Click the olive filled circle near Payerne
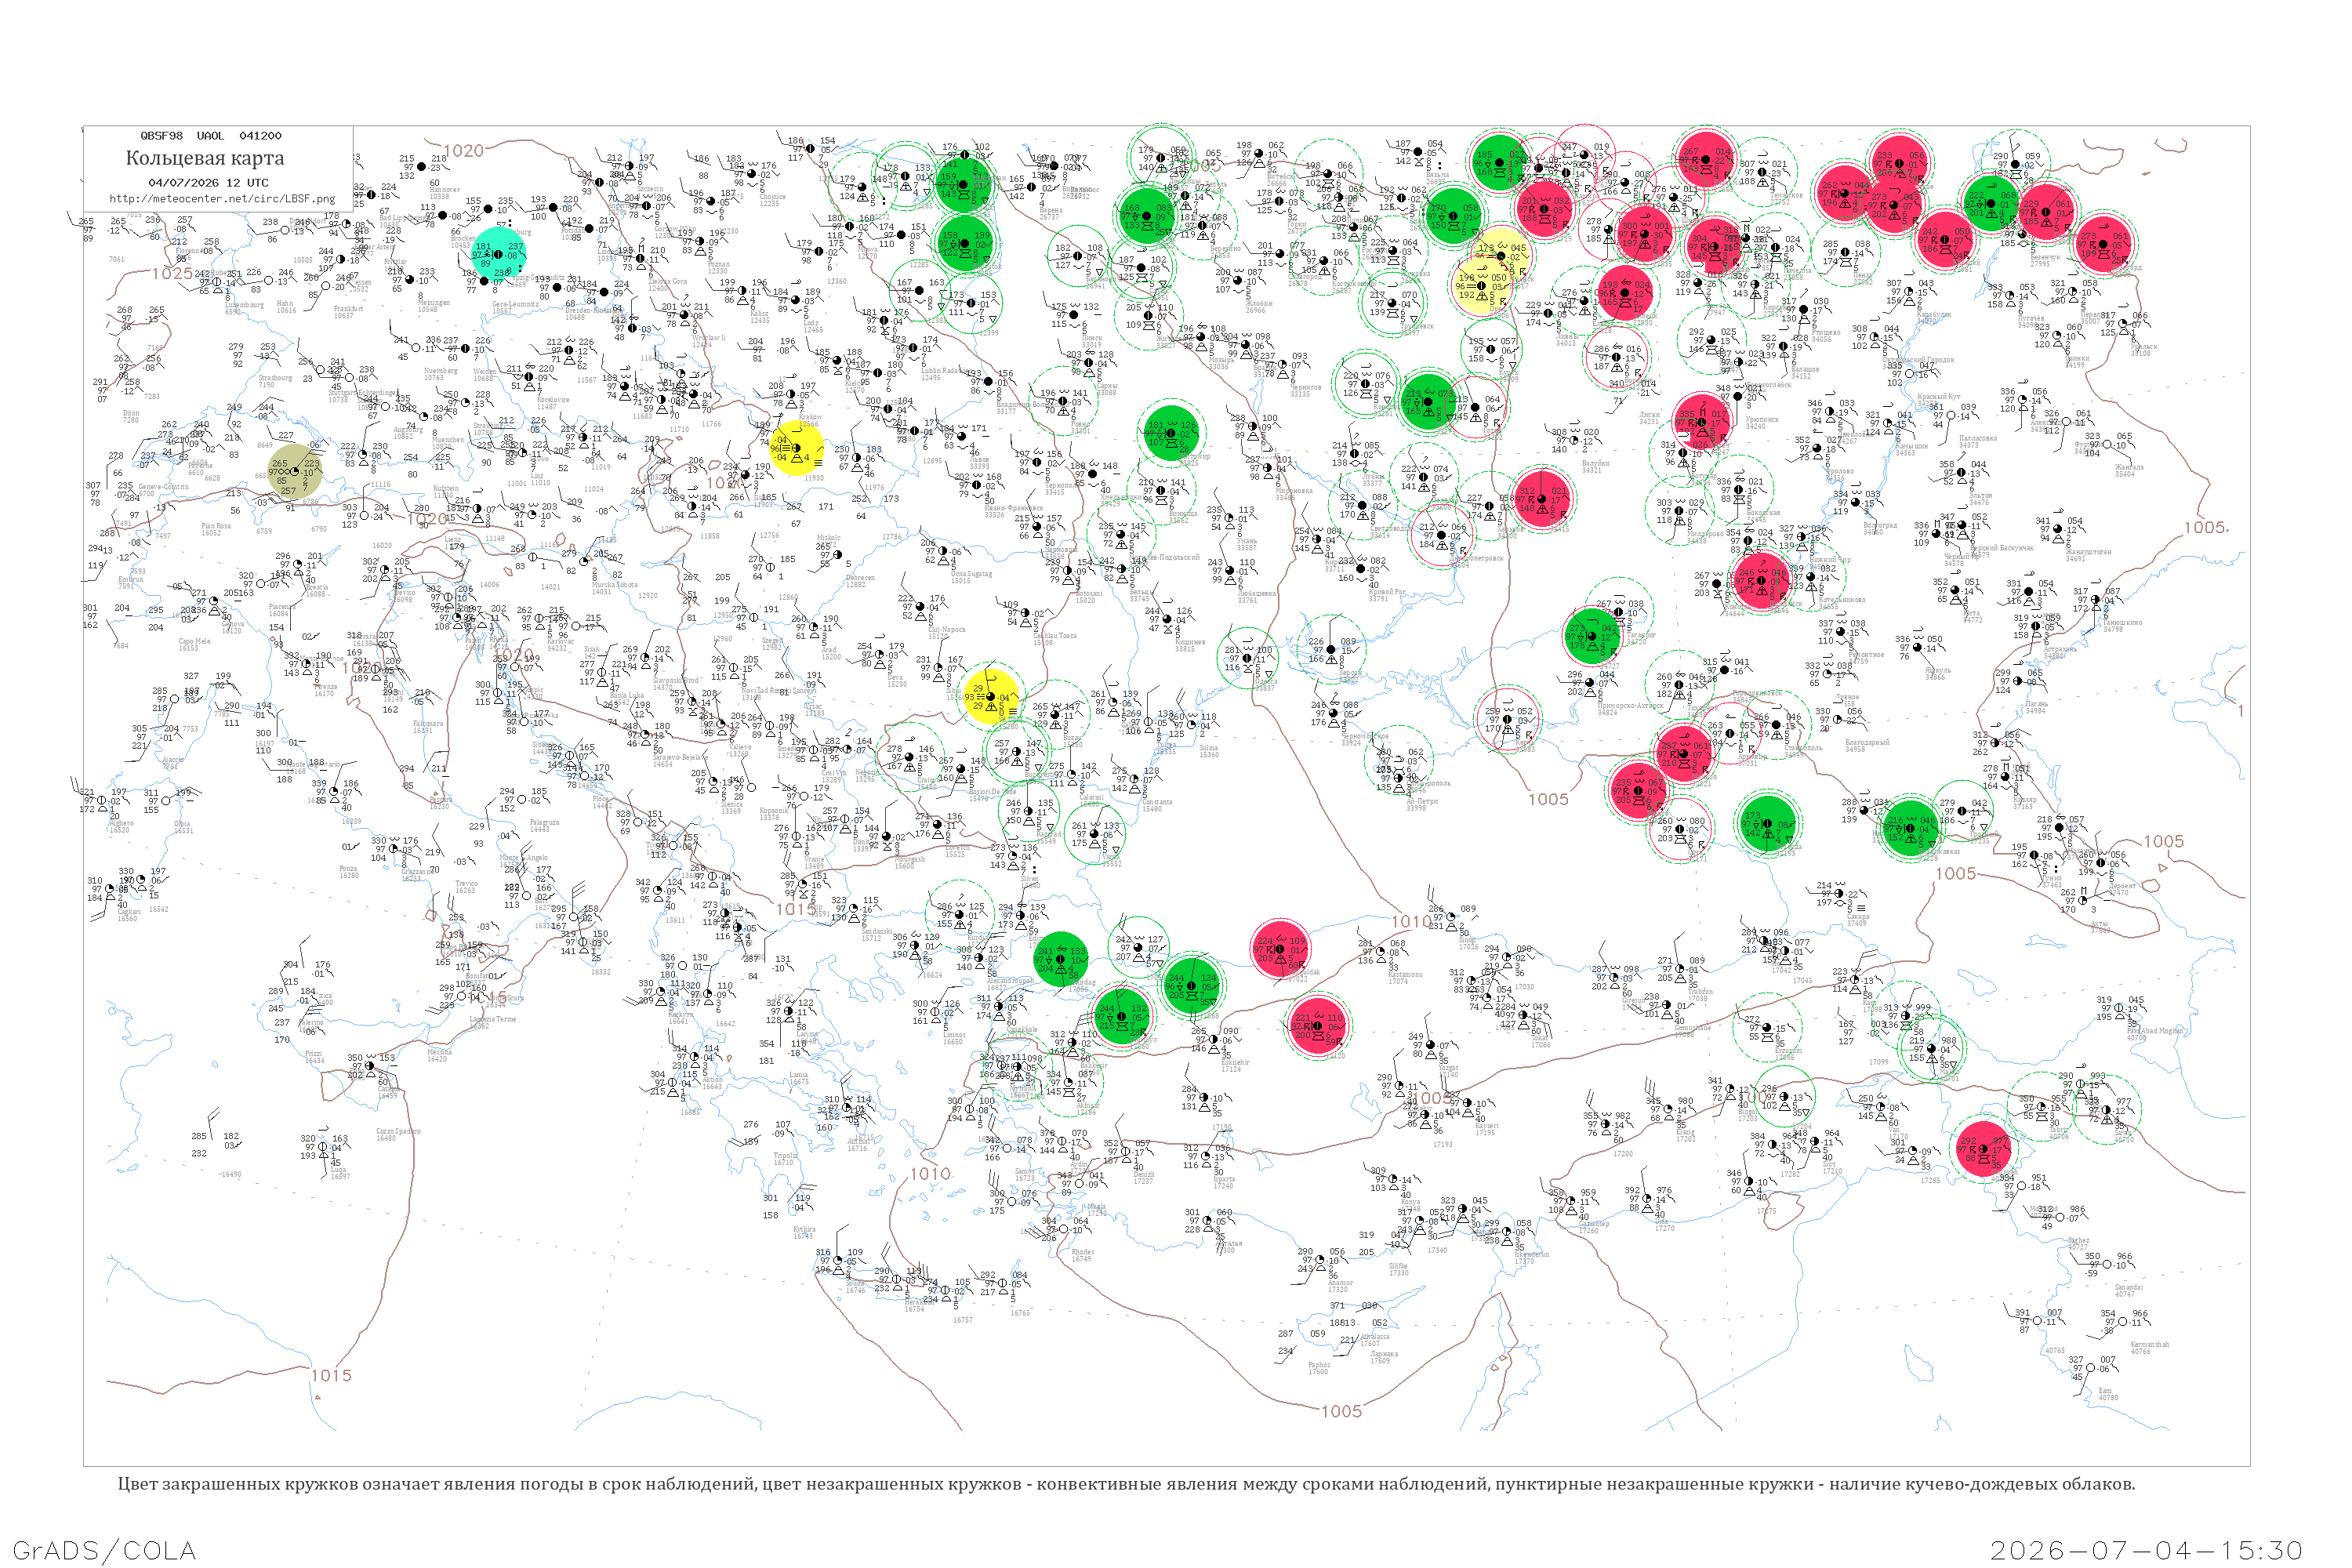 (x=295, y=472)
